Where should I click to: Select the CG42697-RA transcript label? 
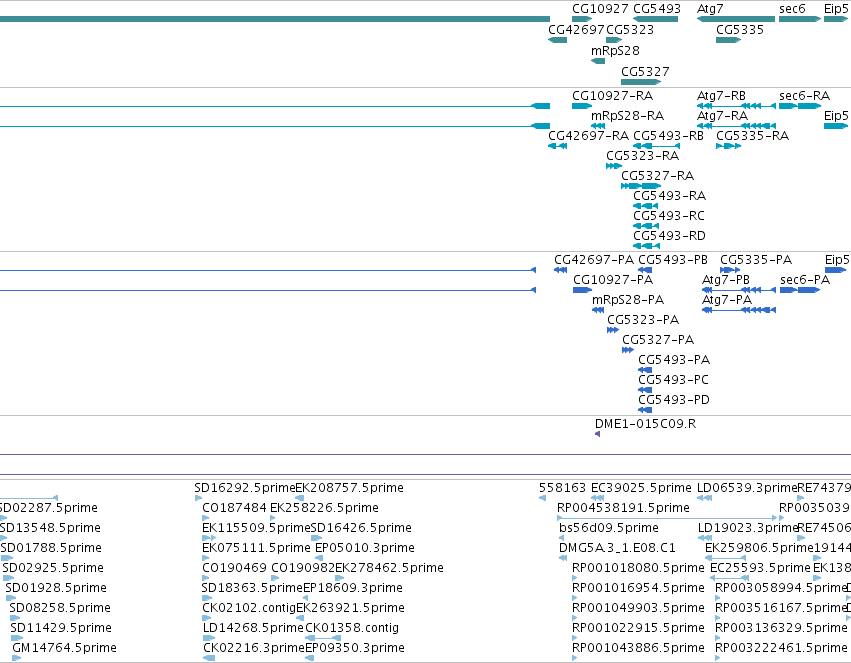[589, 136]
